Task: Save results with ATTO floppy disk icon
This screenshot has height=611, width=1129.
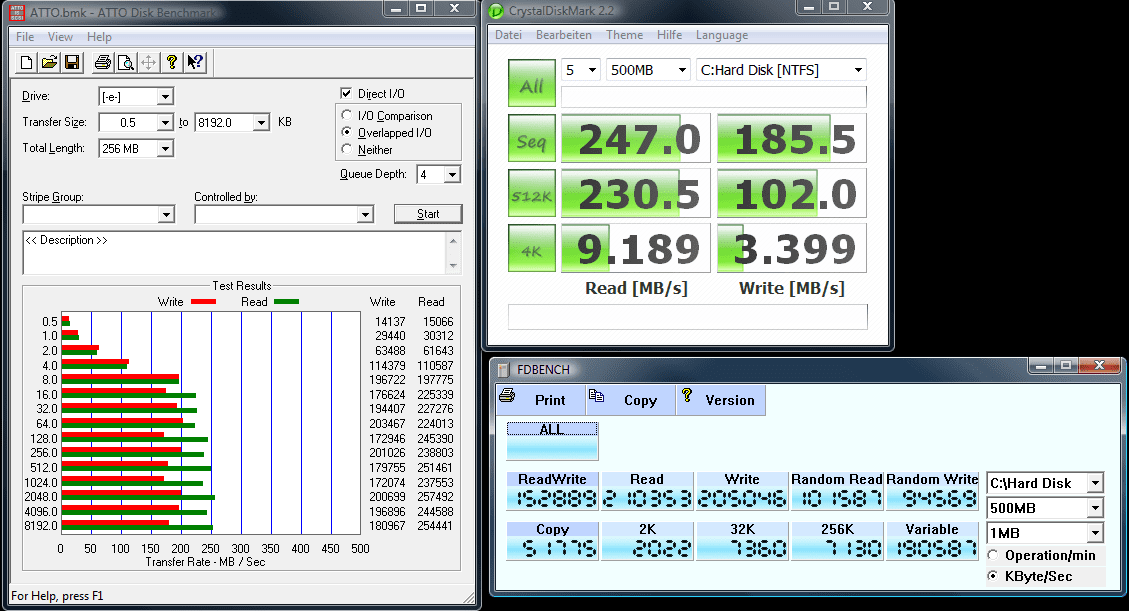Action: click(x=71, y=63)
